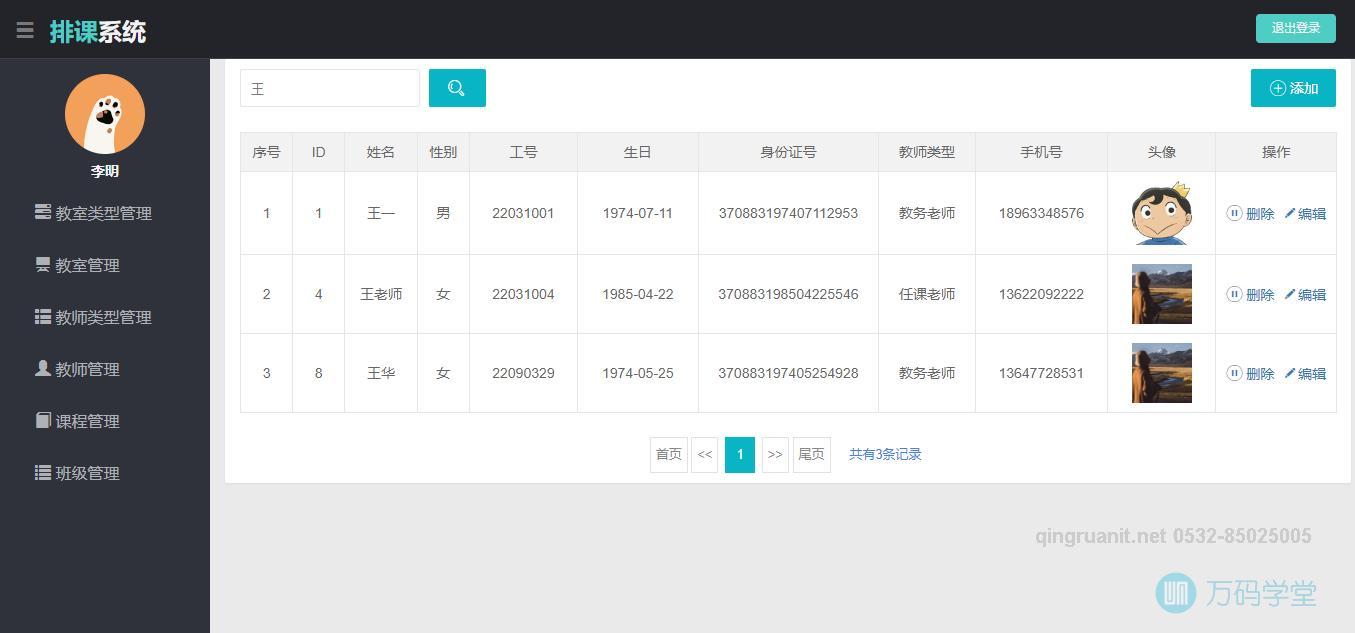The height and width of the screenshot is (633, 1355).
Task: Click 王老师's avatar thumbnail
Action: [x=1161, y=294]
